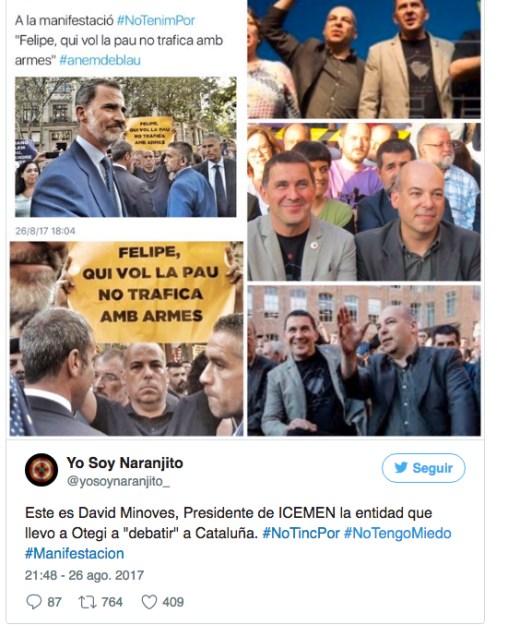Viewport: 508px width, 625px height.
Task: View the 87 replies count
Action: click(54, 602)
